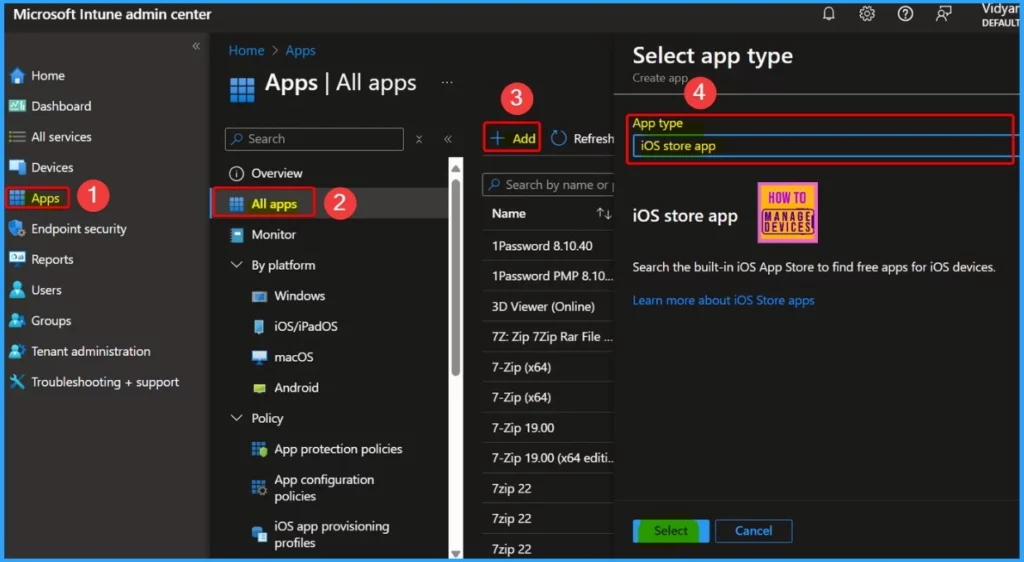1024x562 pixels.
Task: Click the Home breadcrumb link
Action: coord(246,50)
